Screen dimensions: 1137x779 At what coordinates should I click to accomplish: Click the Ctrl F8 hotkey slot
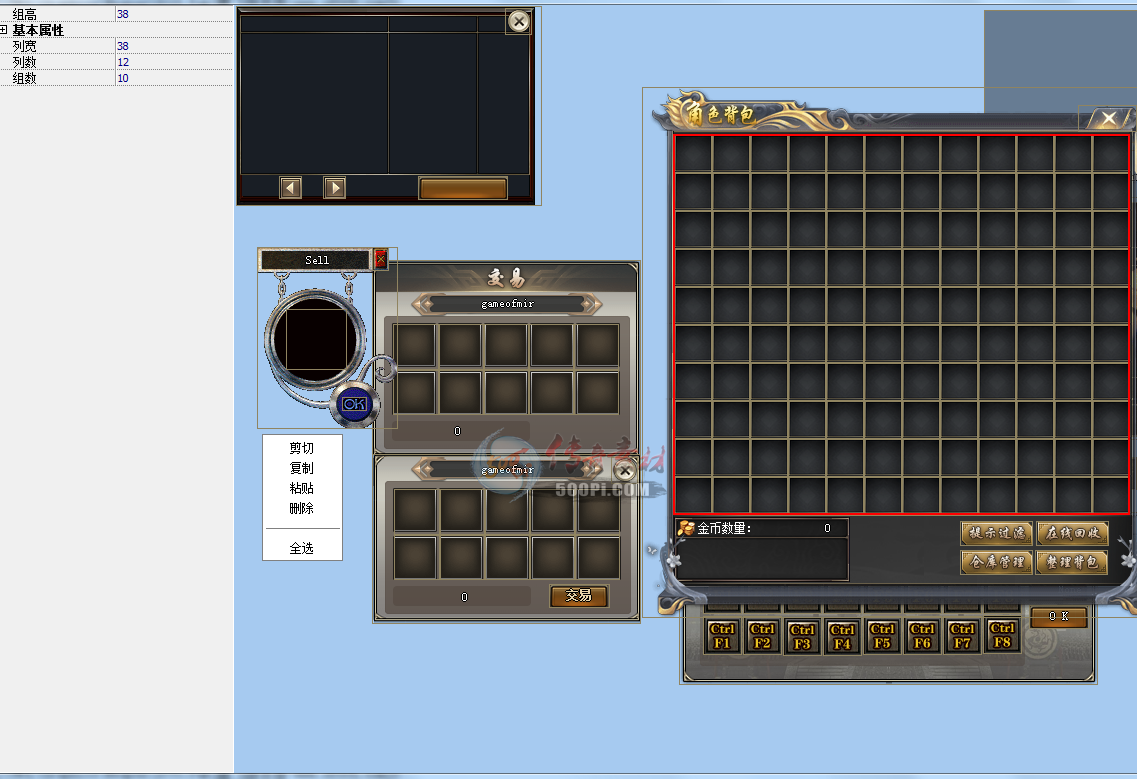click(x=1002, y=635)
